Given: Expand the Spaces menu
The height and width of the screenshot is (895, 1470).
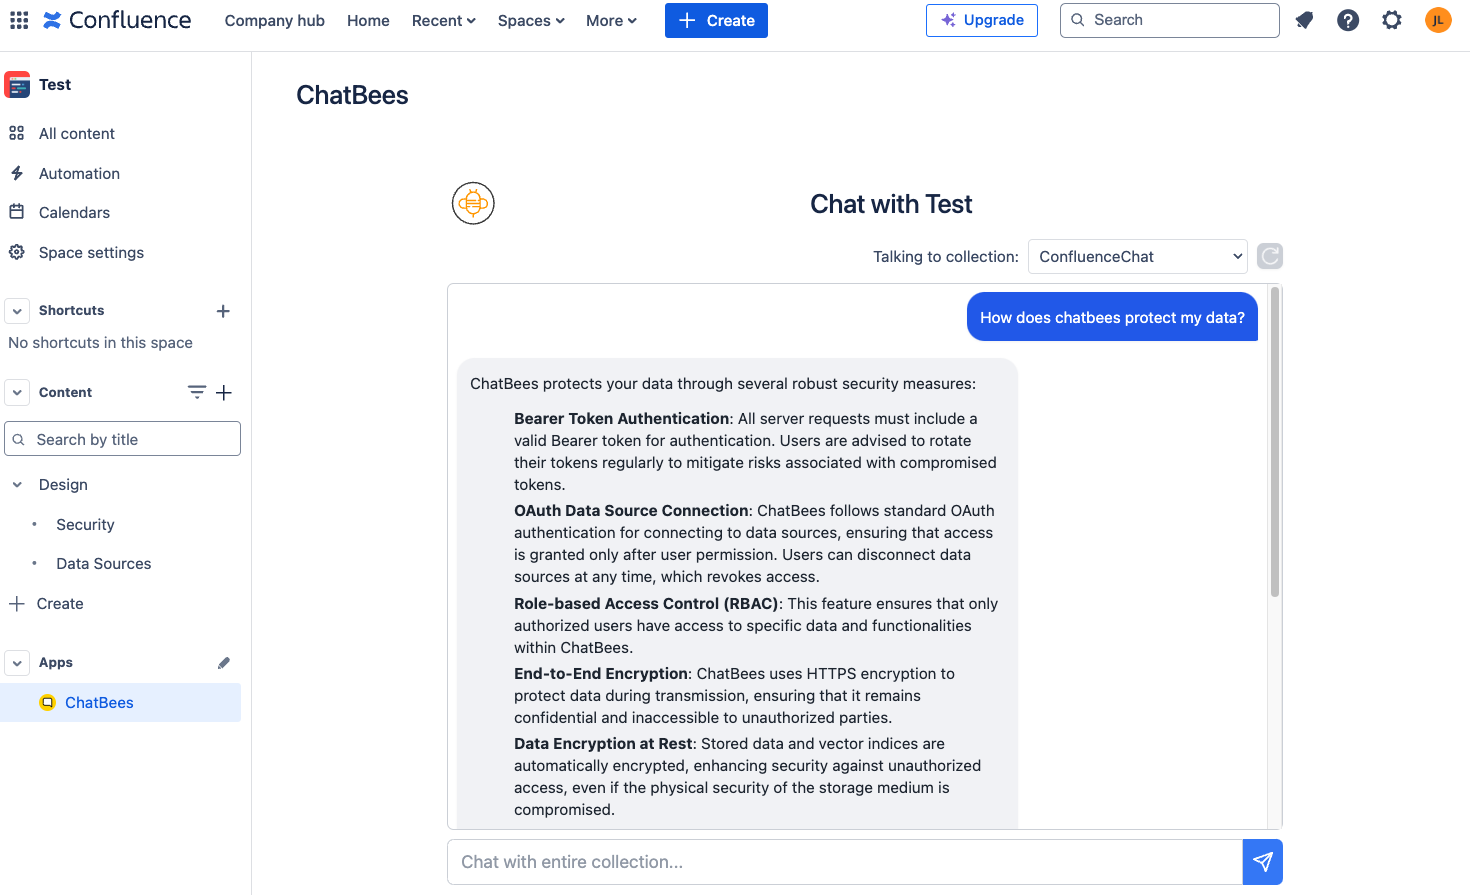Looking at the screenshot, I should [531, 21].
